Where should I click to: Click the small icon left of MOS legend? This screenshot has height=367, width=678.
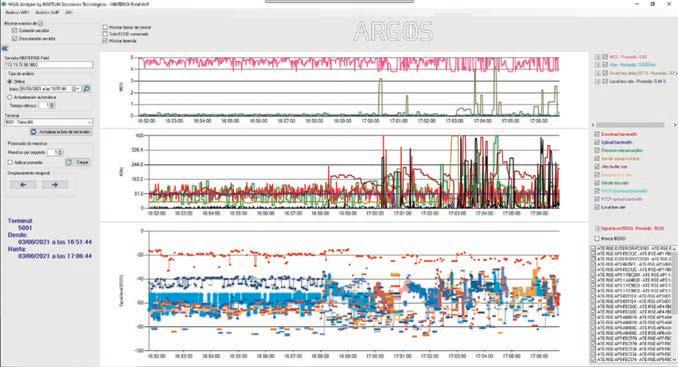coord(598,57)
